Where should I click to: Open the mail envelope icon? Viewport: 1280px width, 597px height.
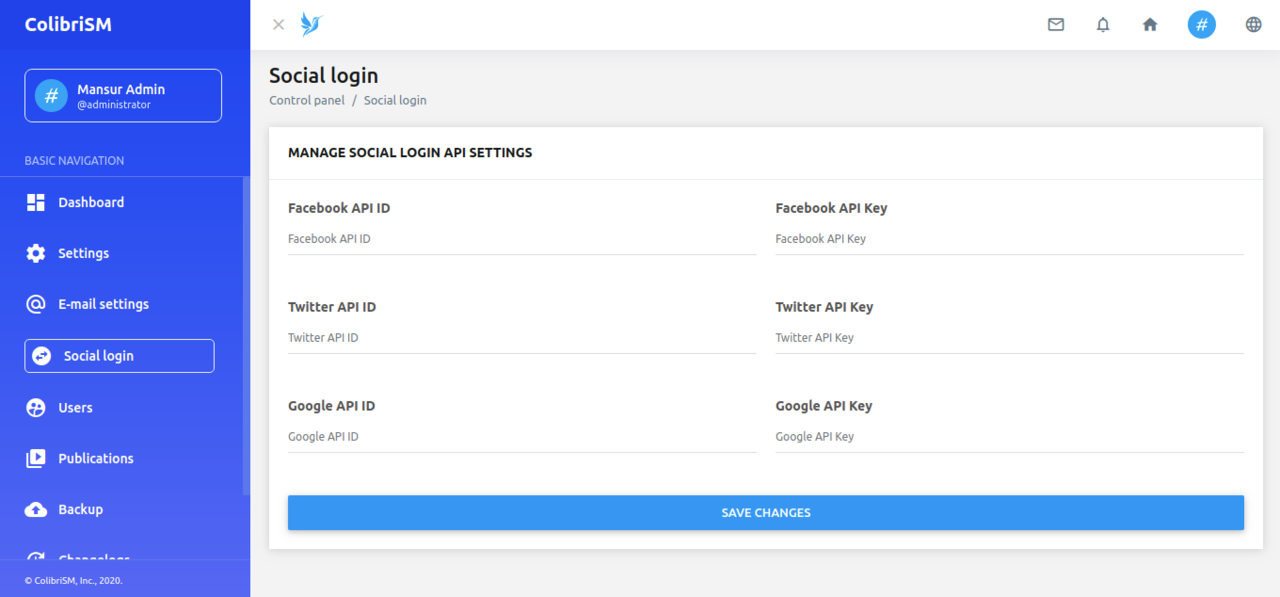(x=1056, y=25)
